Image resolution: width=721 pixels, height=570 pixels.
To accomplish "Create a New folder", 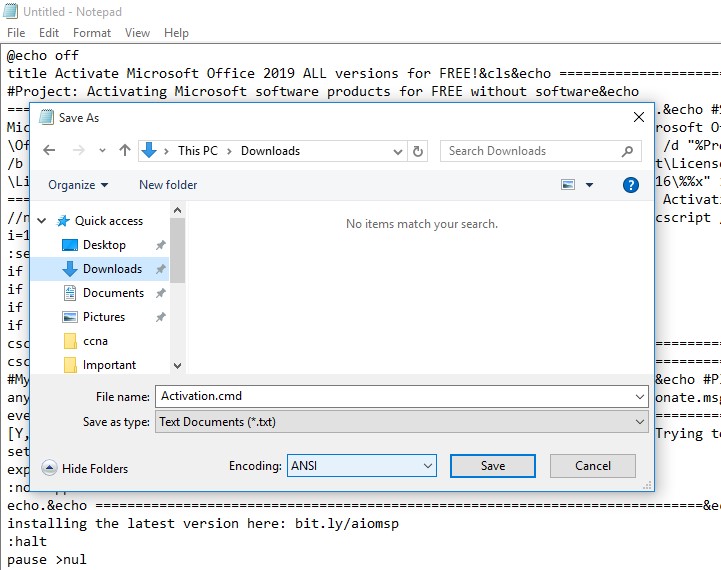I will [x=168, y=185].
